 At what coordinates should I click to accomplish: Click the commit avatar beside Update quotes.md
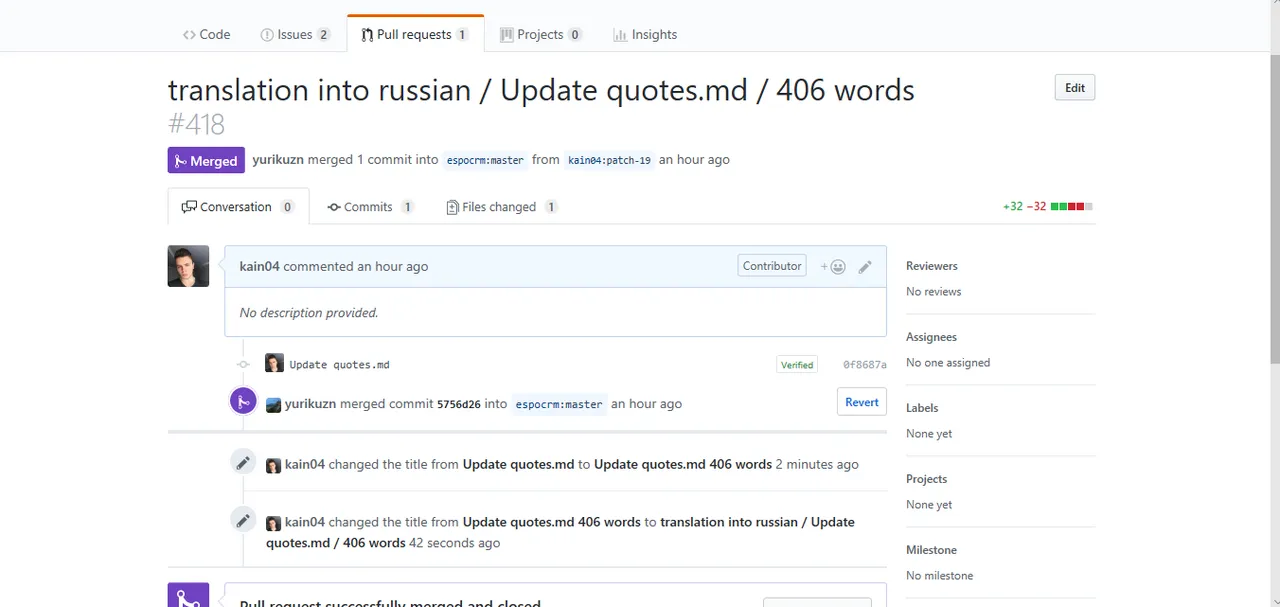click(x=274, y=363)
